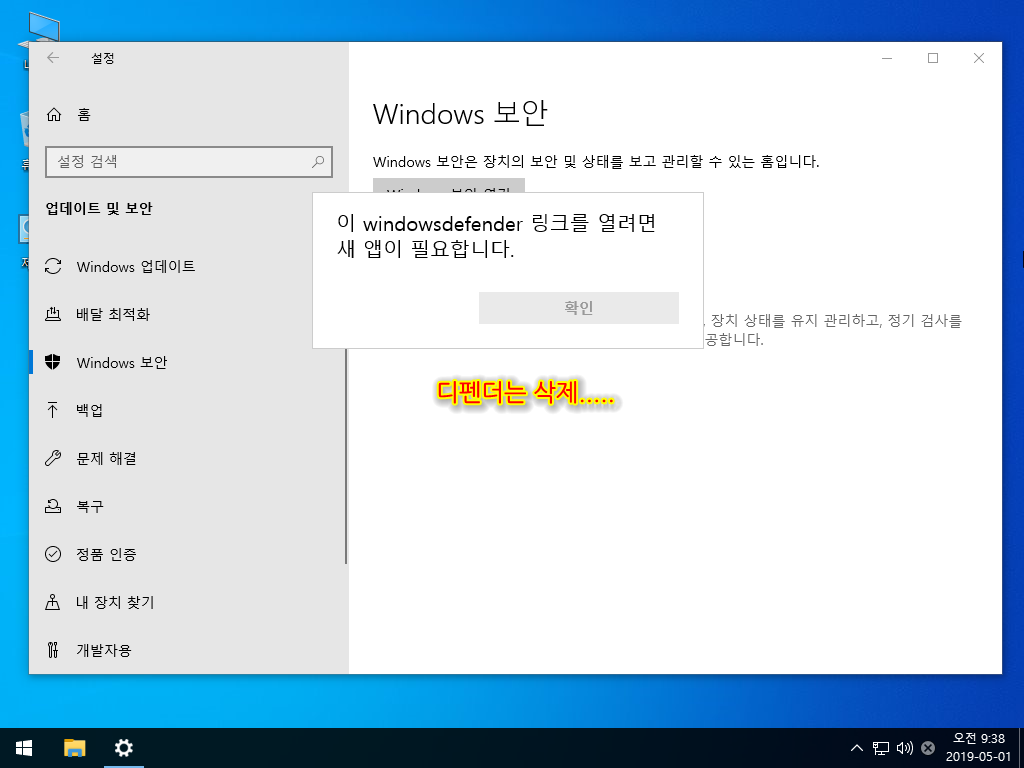
Task: Open the Home (홈) settings page
Action: click(68, 115)
